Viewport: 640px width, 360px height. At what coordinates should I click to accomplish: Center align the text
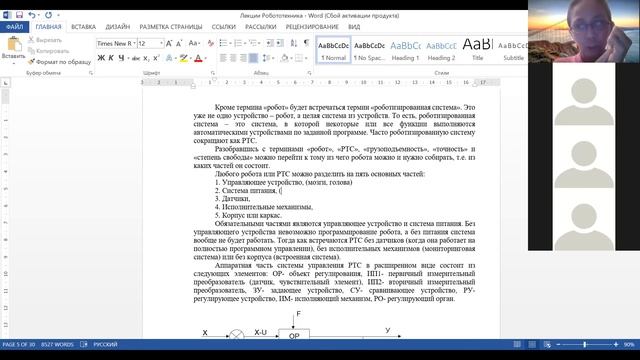coord(233,58)
